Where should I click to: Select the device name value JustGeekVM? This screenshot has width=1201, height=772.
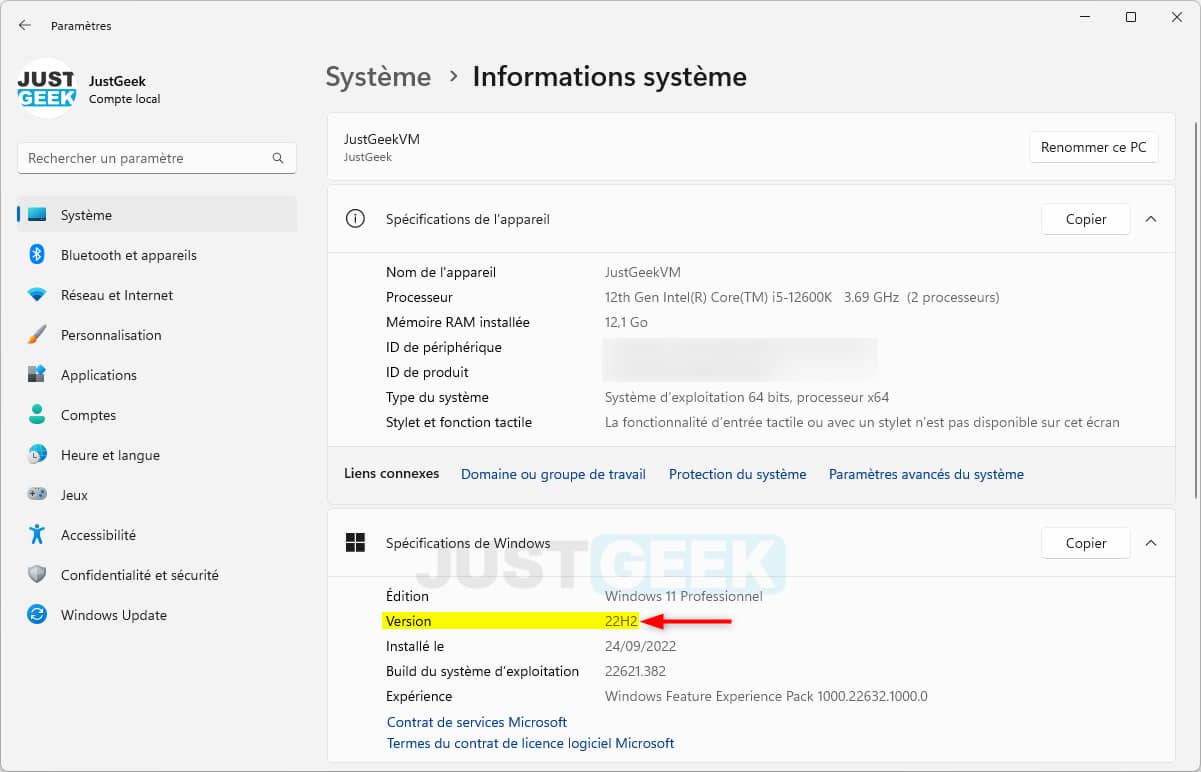643,272
